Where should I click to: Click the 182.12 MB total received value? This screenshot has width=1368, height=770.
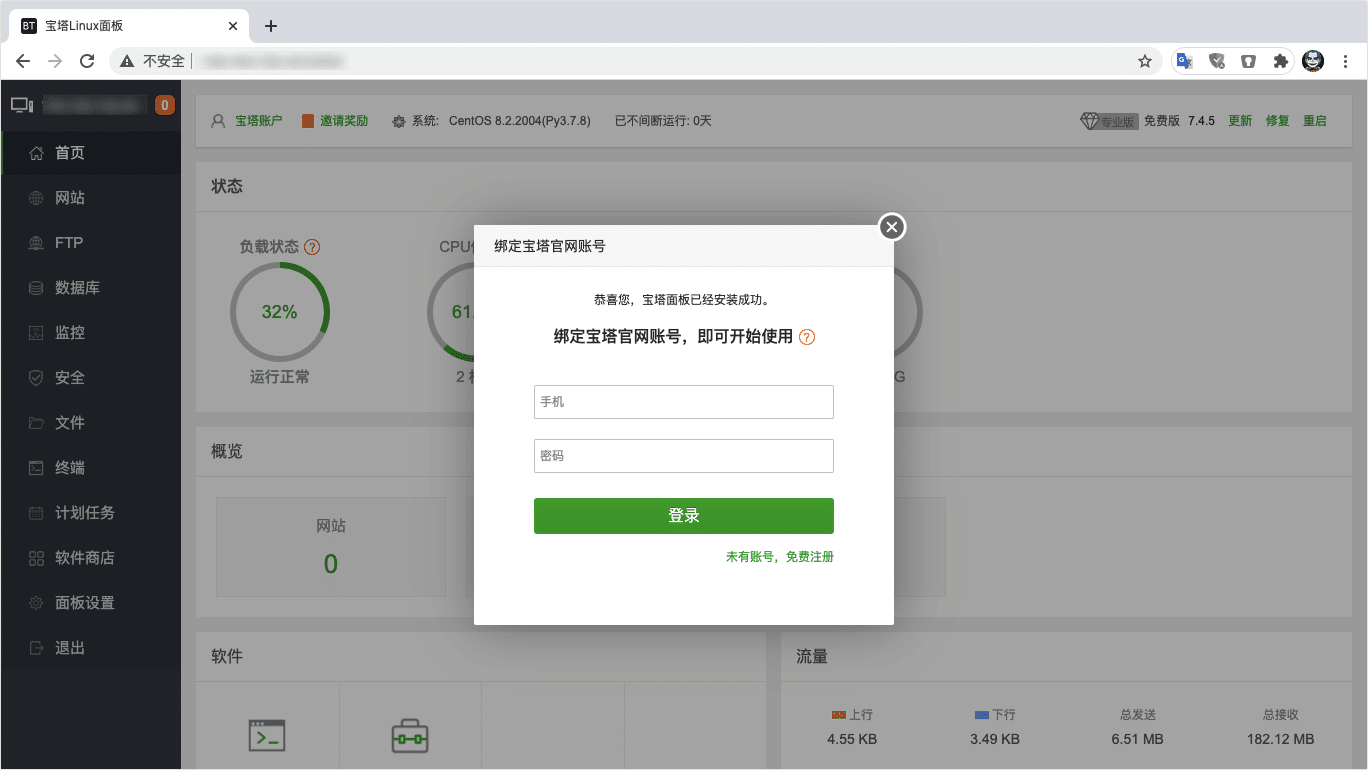click(x=1280, y=740)
